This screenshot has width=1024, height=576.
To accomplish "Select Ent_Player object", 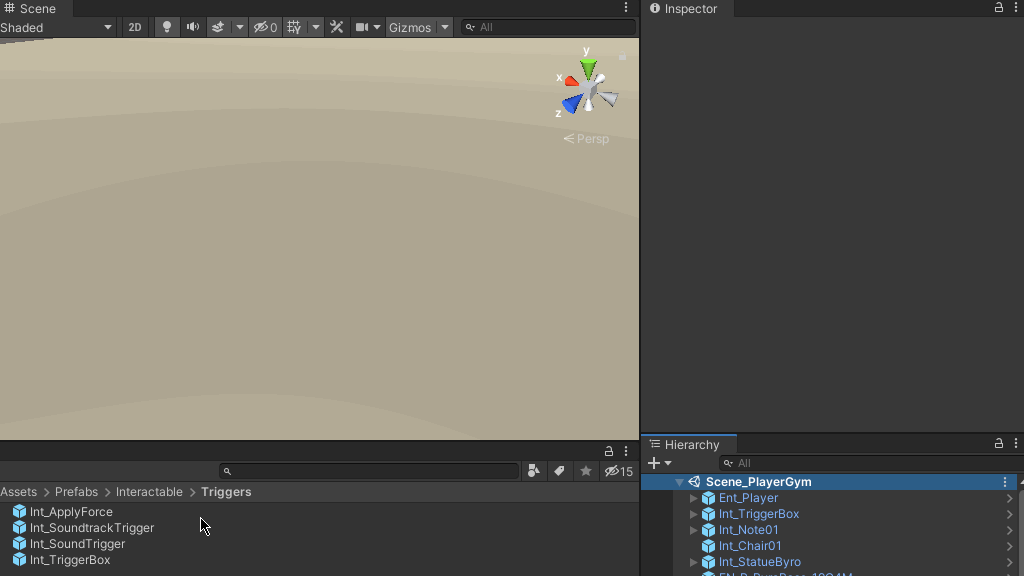I will pos(748,498).
